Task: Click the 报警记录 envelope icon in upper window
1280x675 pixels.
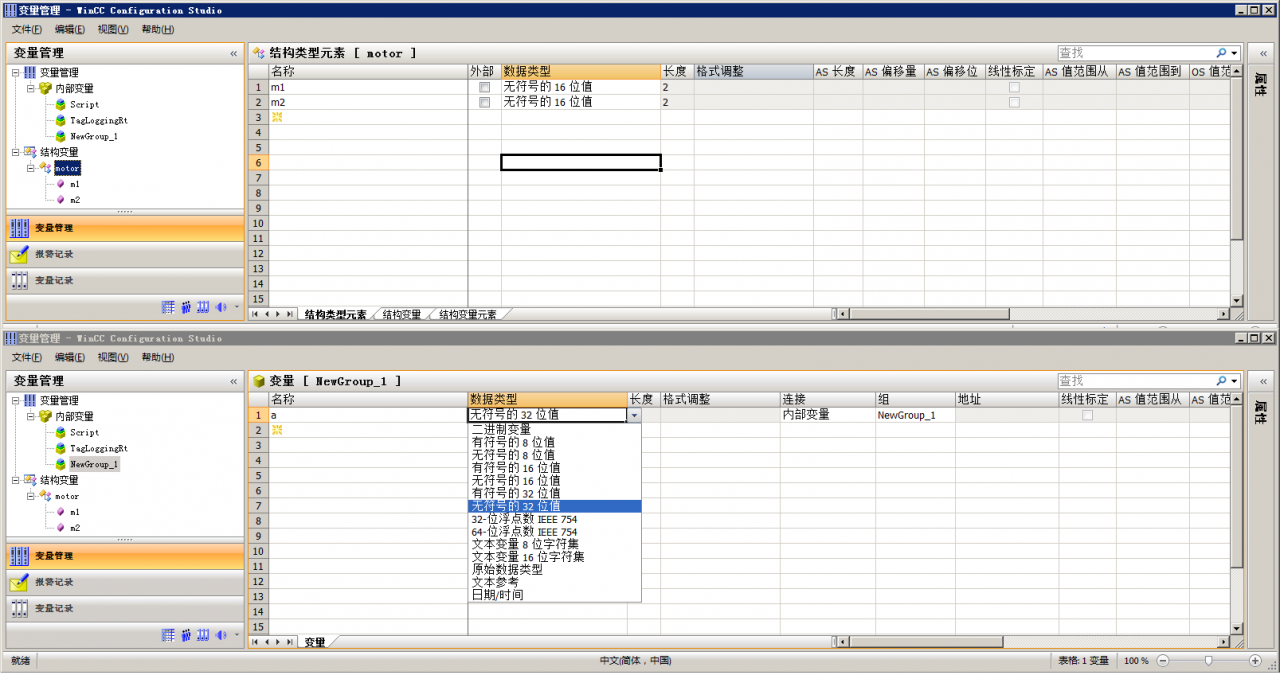Action: 19,254
